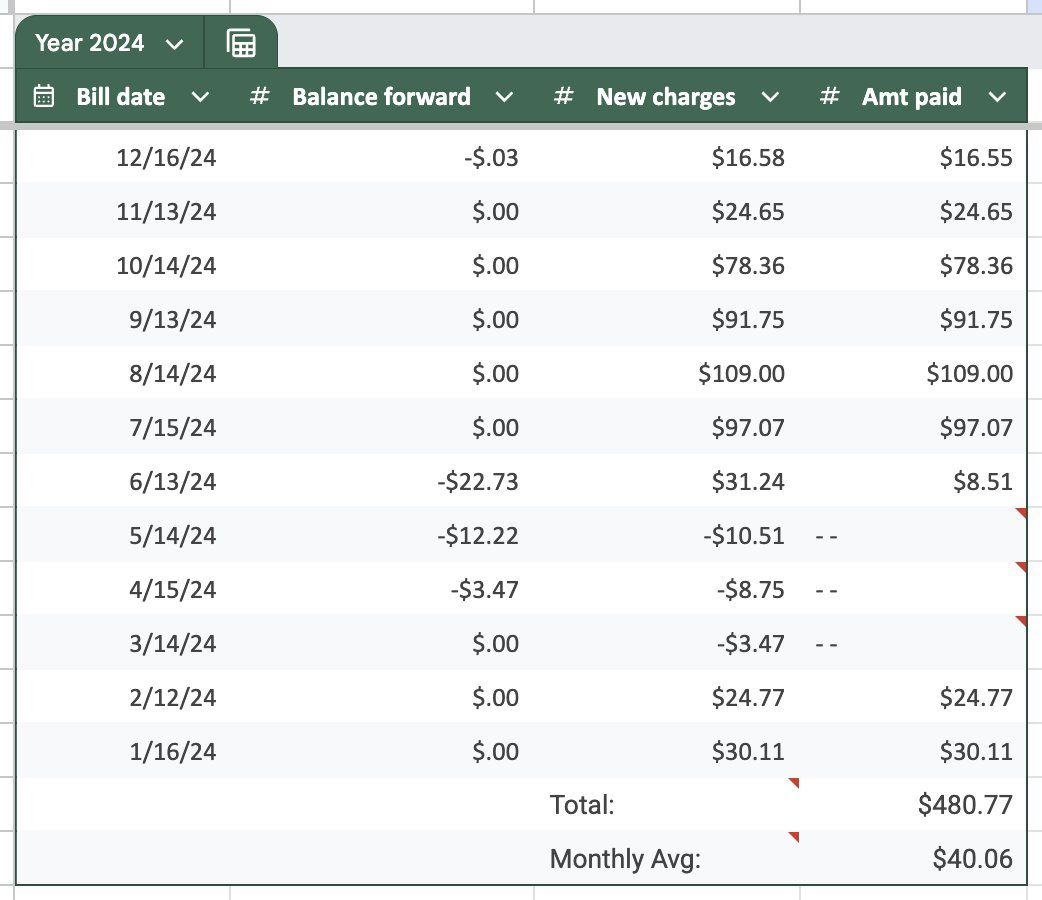Screen dimensions: 1042x900
Task: Select the number icon before Balance forward
Action: (x=258, y=96)
